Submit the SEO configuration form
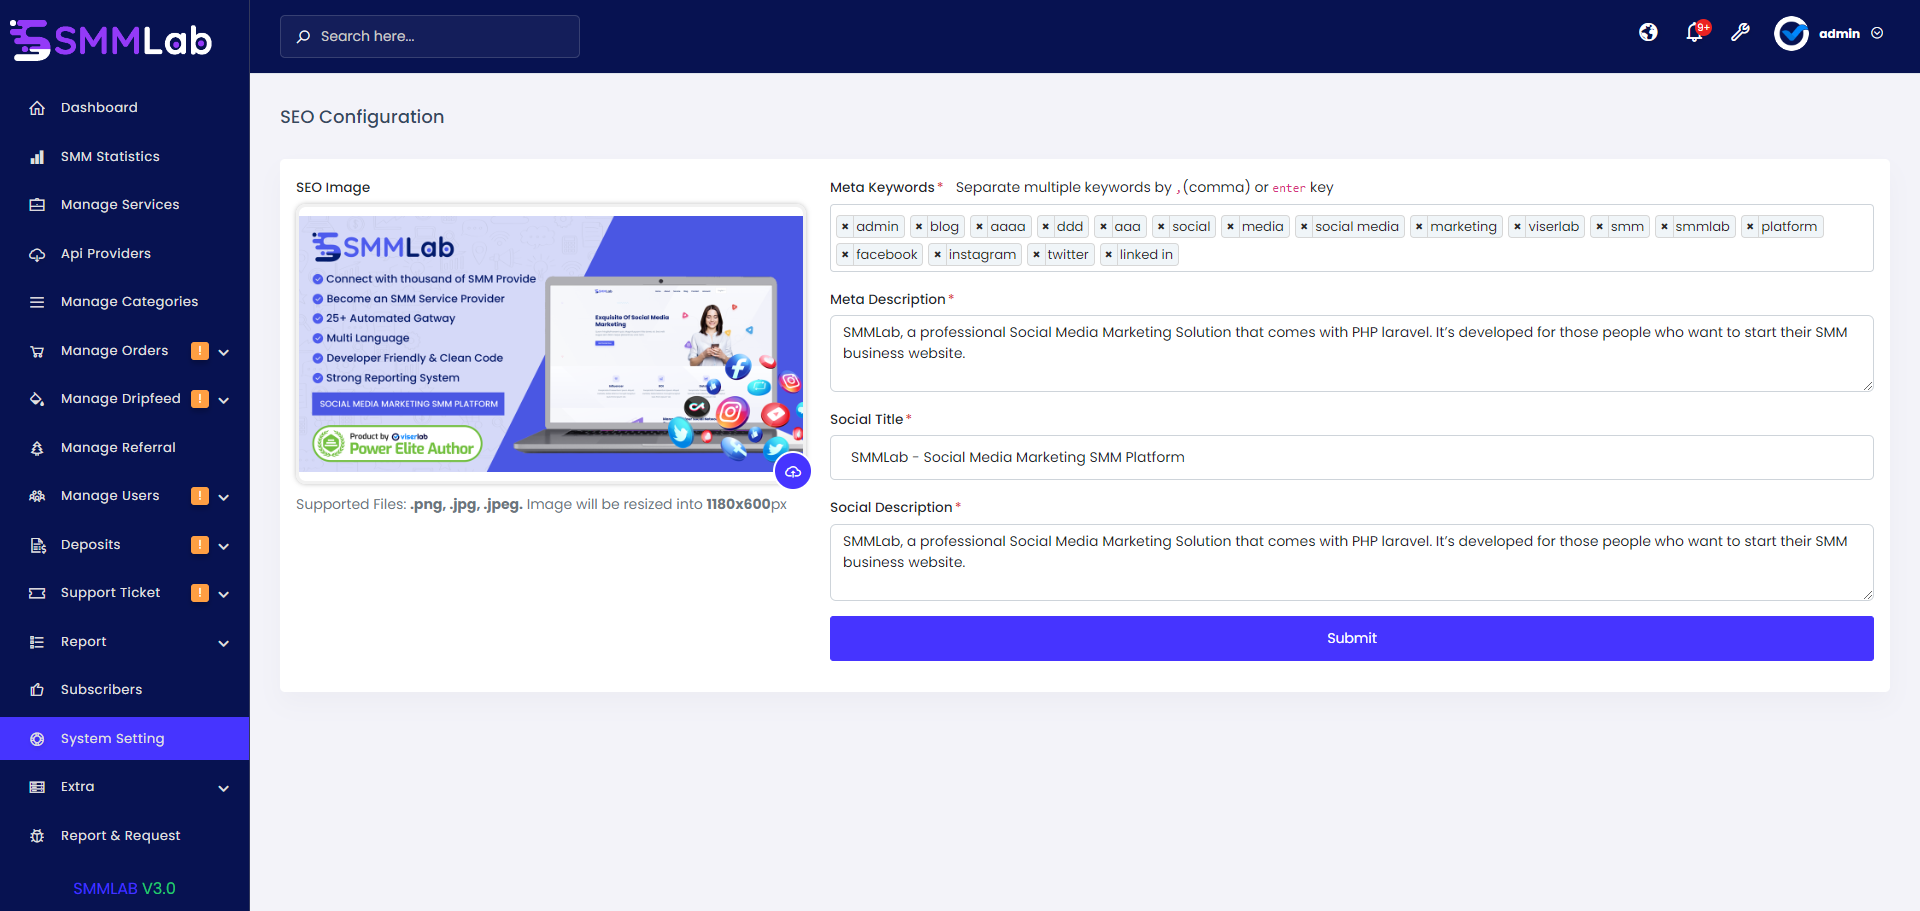 pos(1352,638)
